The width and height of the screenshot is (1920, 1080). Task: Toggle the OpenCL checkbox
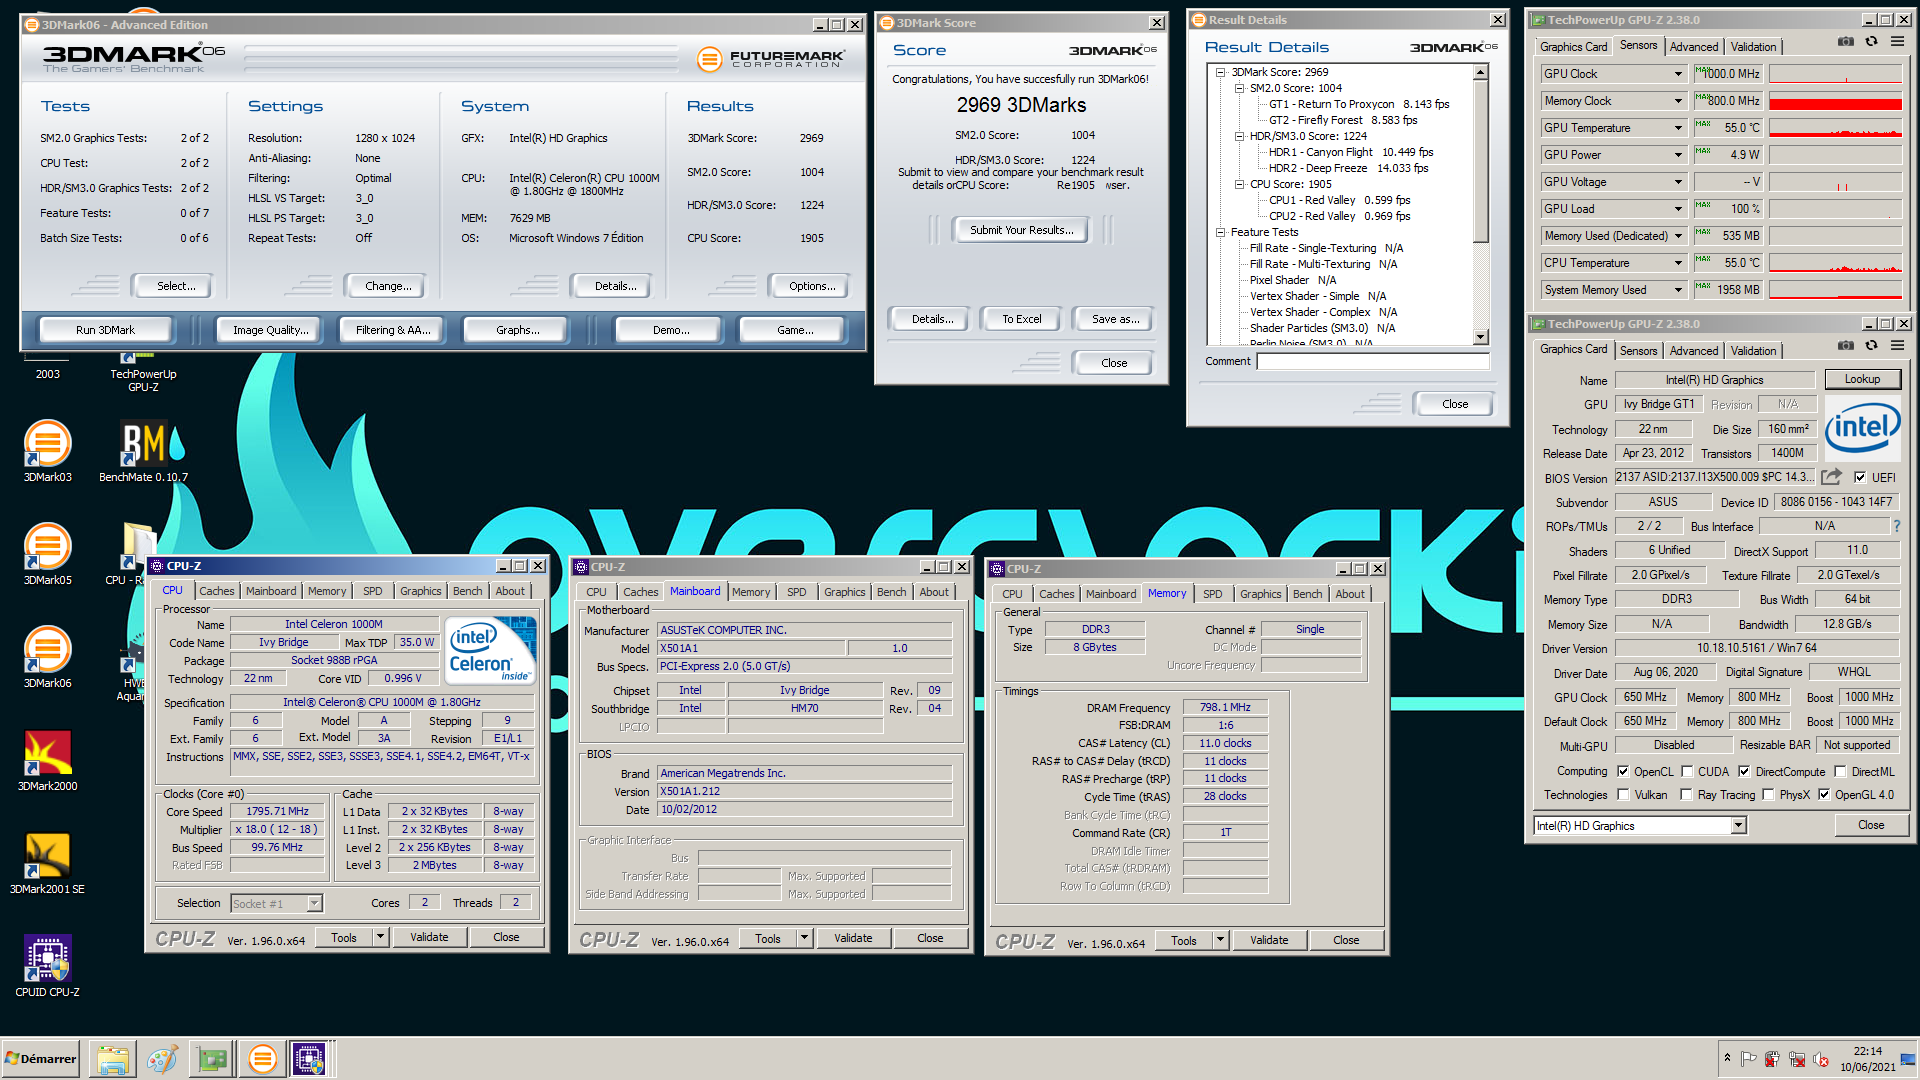click(1622, 772)
